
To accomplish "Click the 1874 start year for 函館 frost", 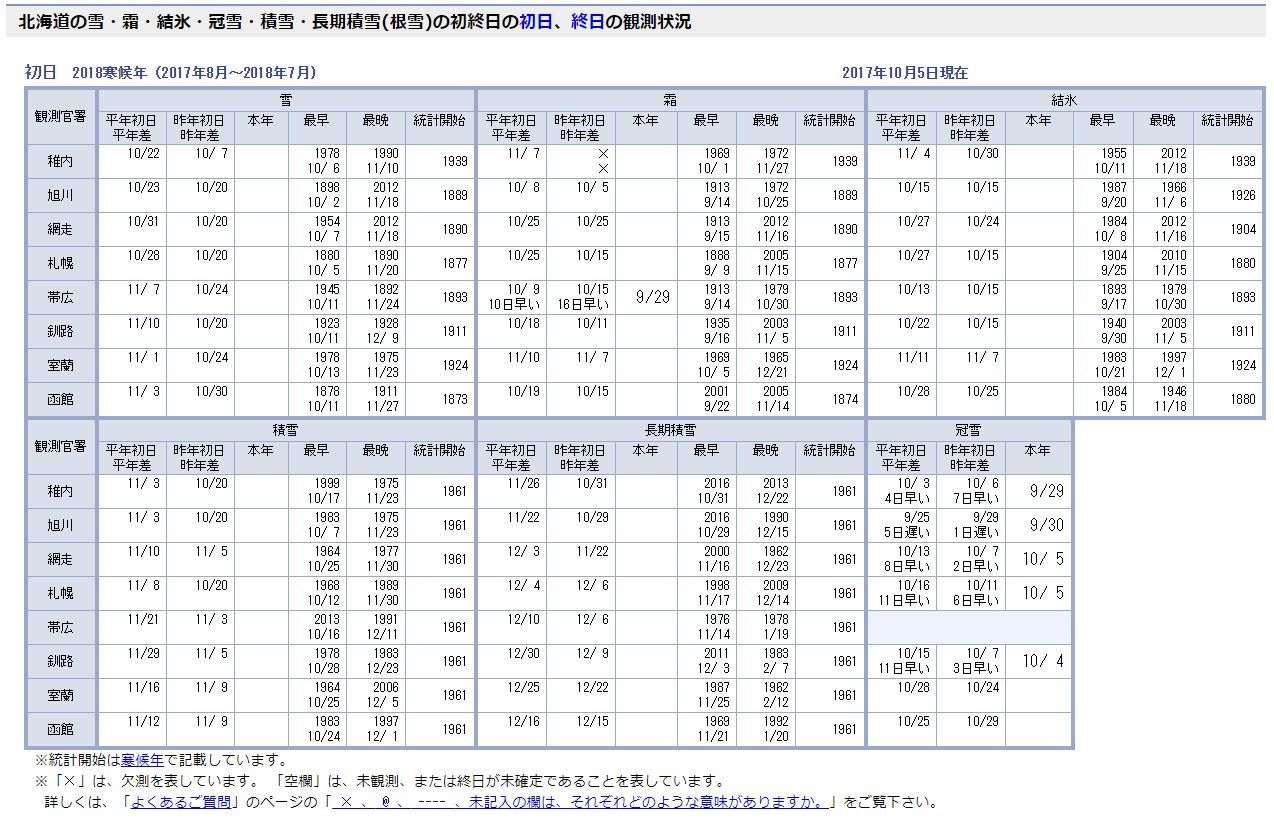I will [x=844, y=399].
